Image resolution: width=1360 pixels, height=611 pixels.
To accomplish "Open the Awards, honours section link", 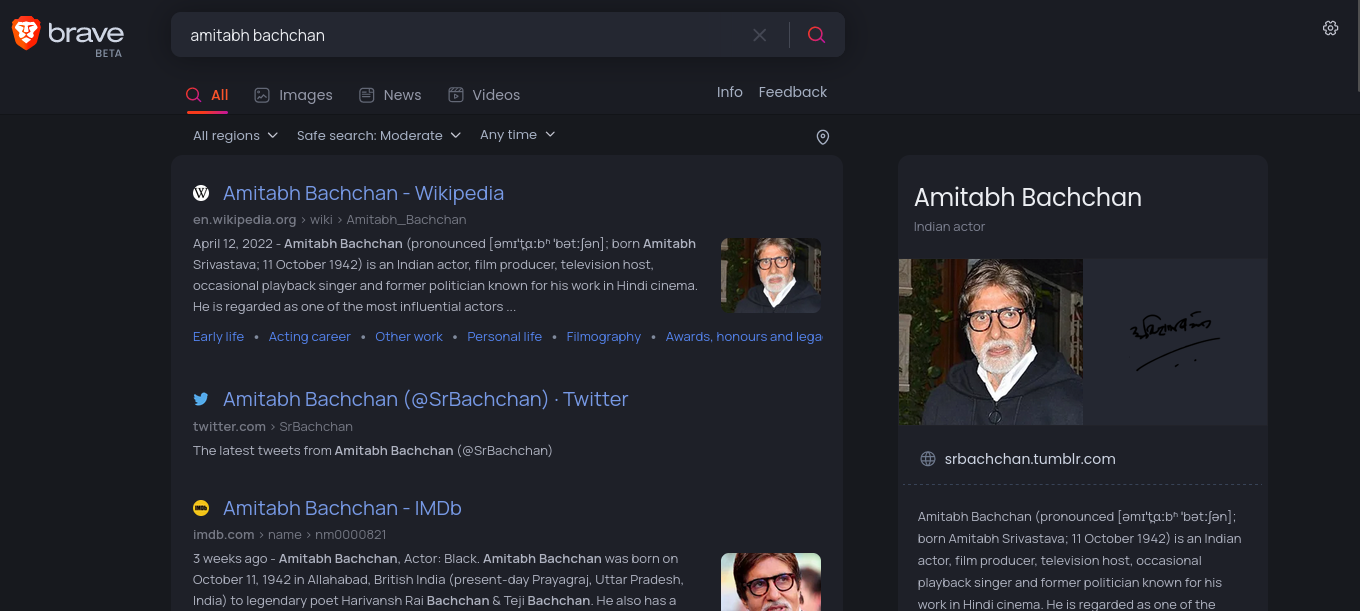I will coord(744,337).
